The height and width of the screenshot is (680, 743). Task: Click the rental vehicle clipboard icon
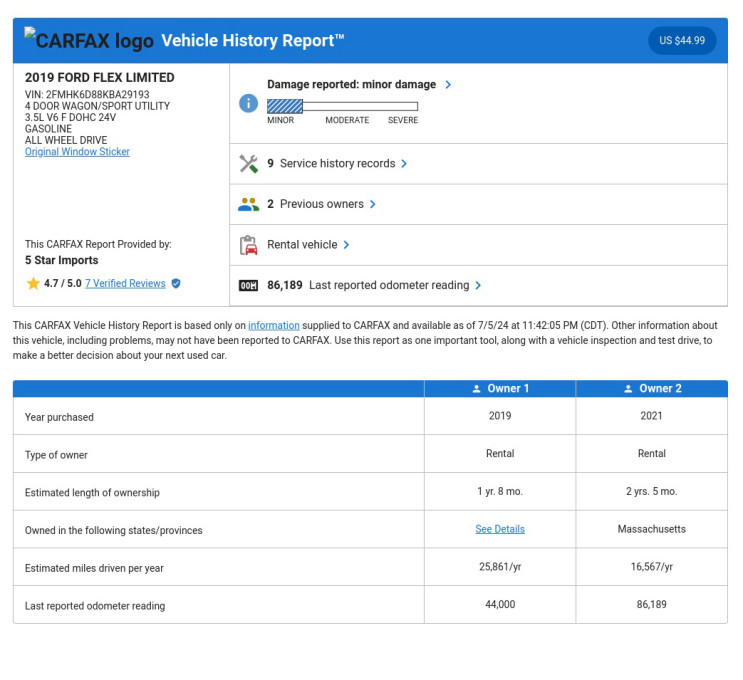click(248, 245)
